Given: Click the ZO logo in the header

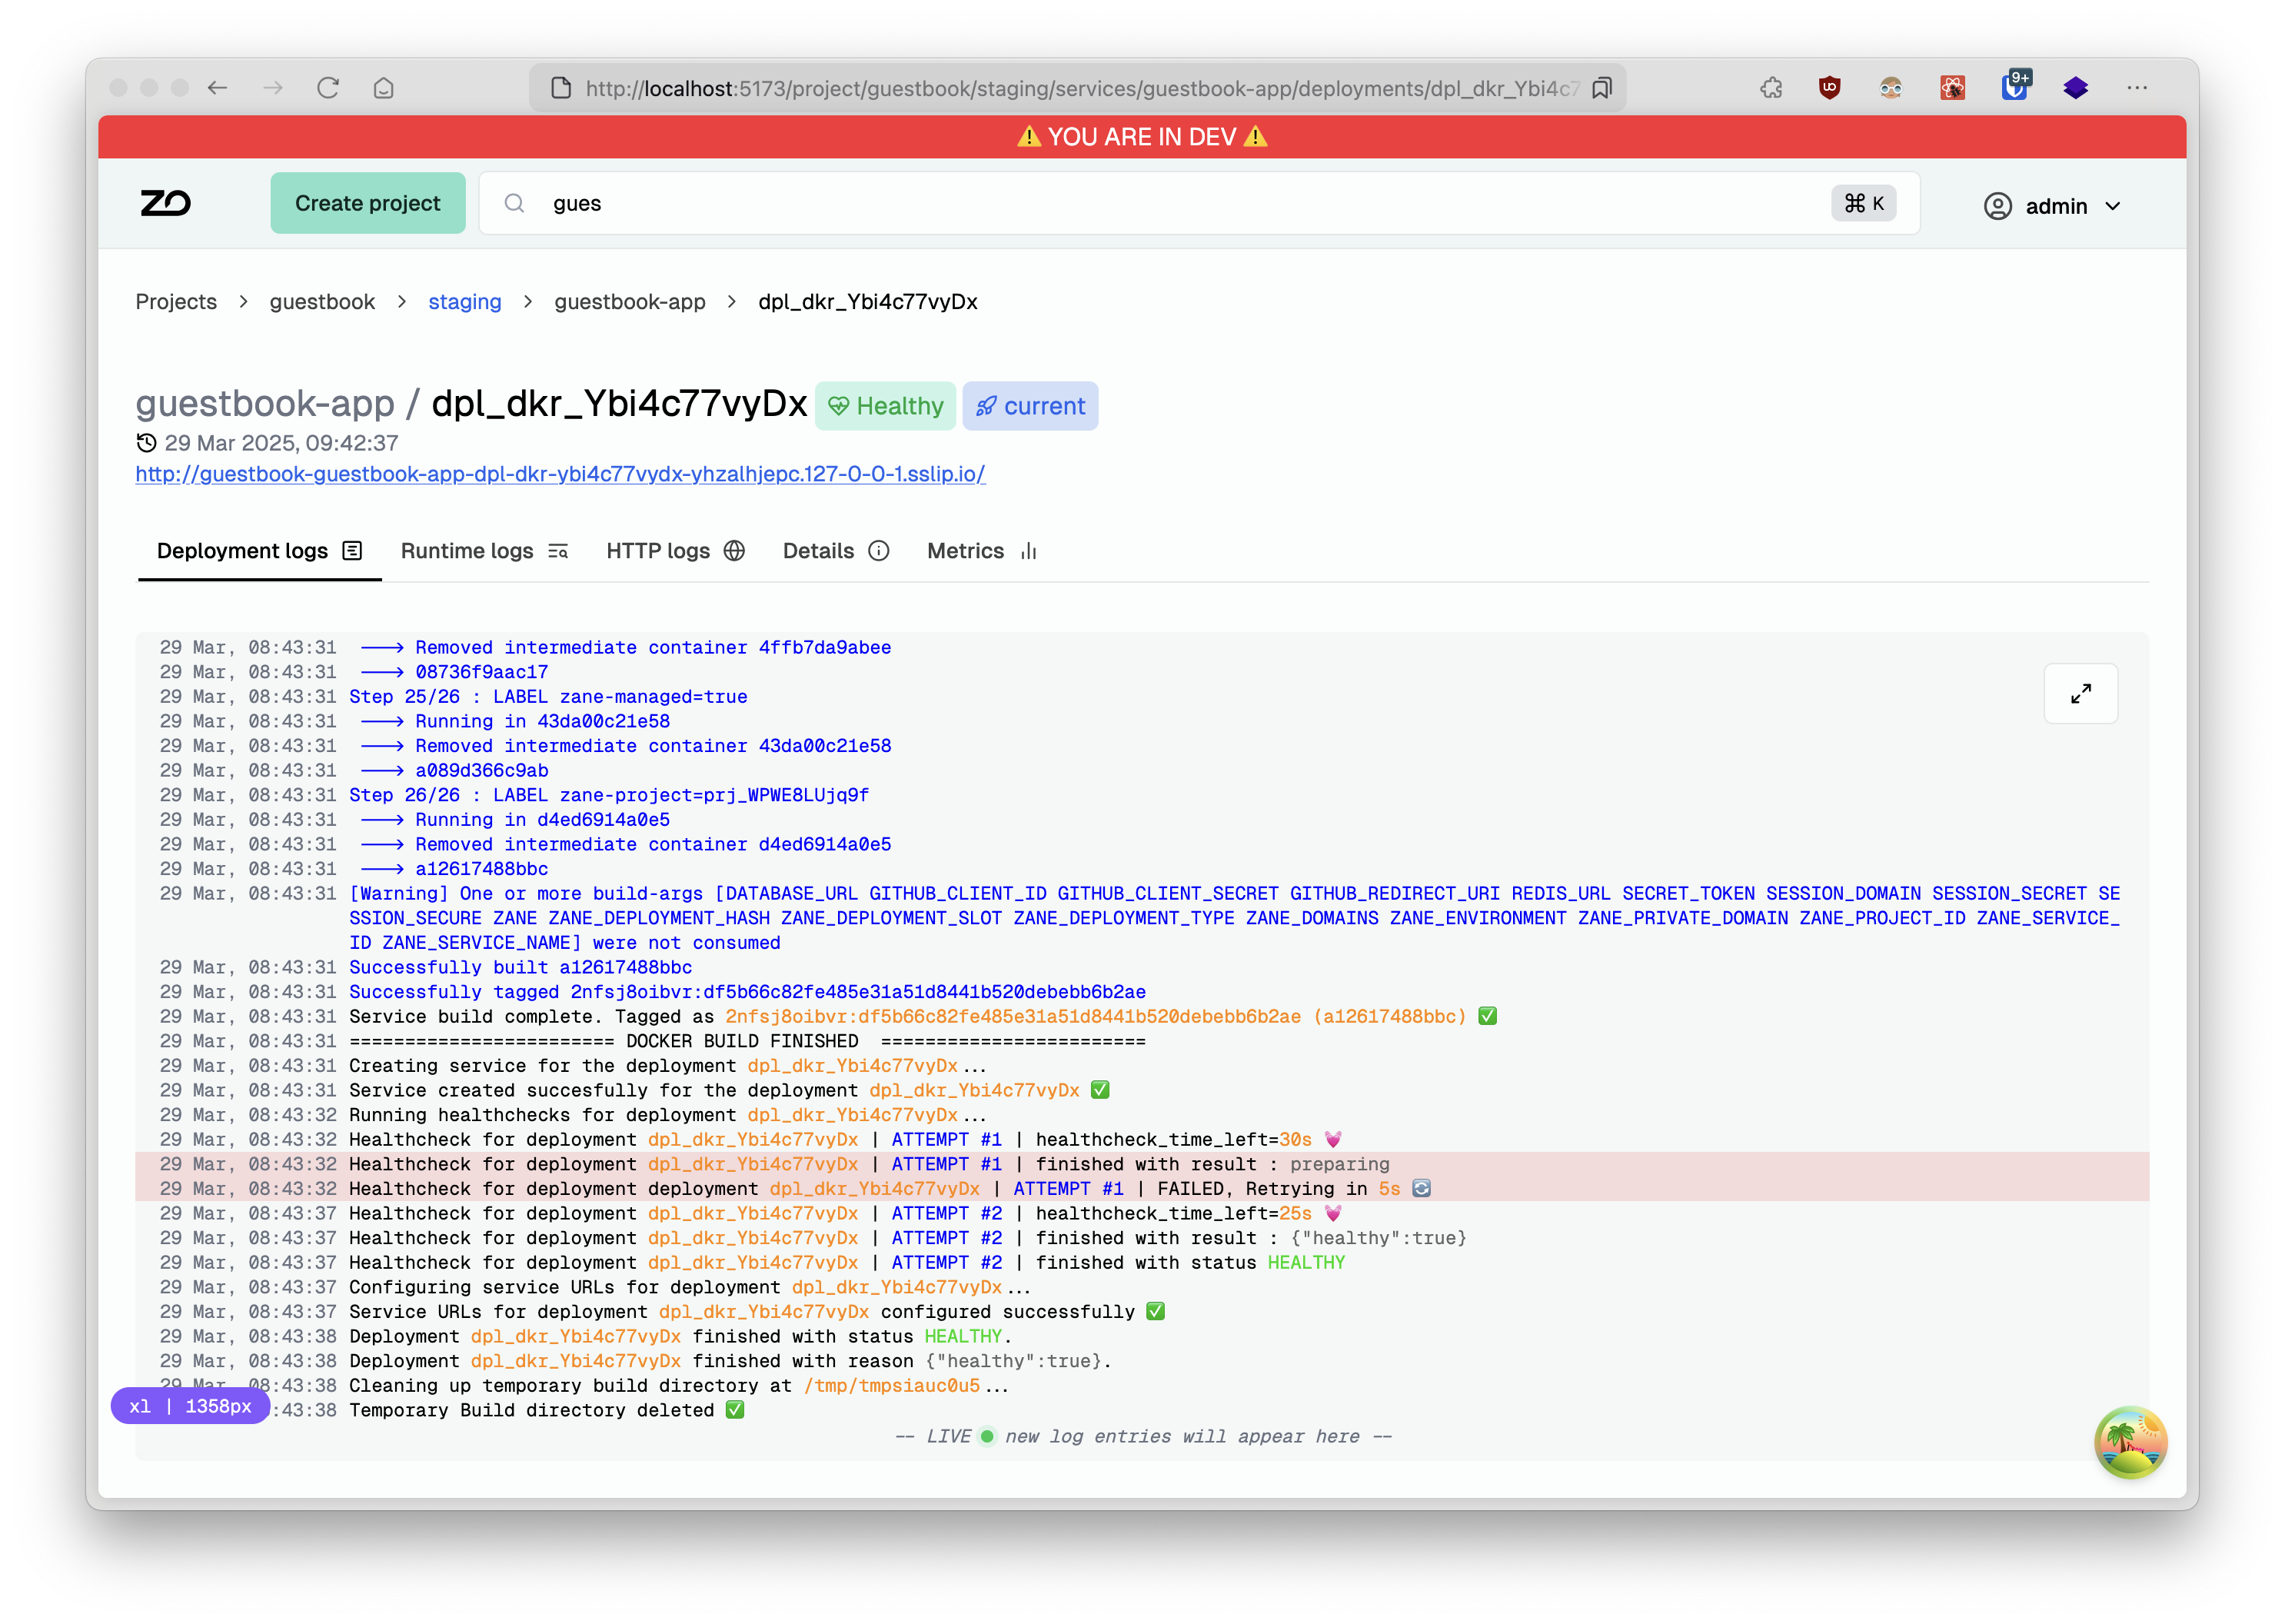Looking at the screenshot, I should (165, 204).
